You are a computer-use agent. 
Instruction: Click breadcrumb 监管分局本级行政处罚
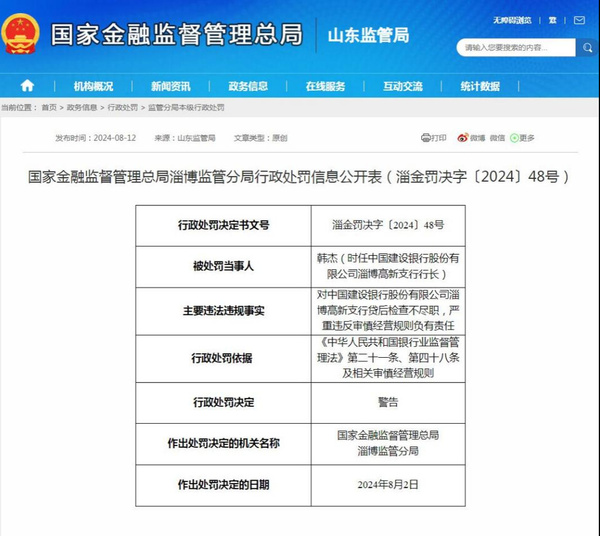pos(186,108)
